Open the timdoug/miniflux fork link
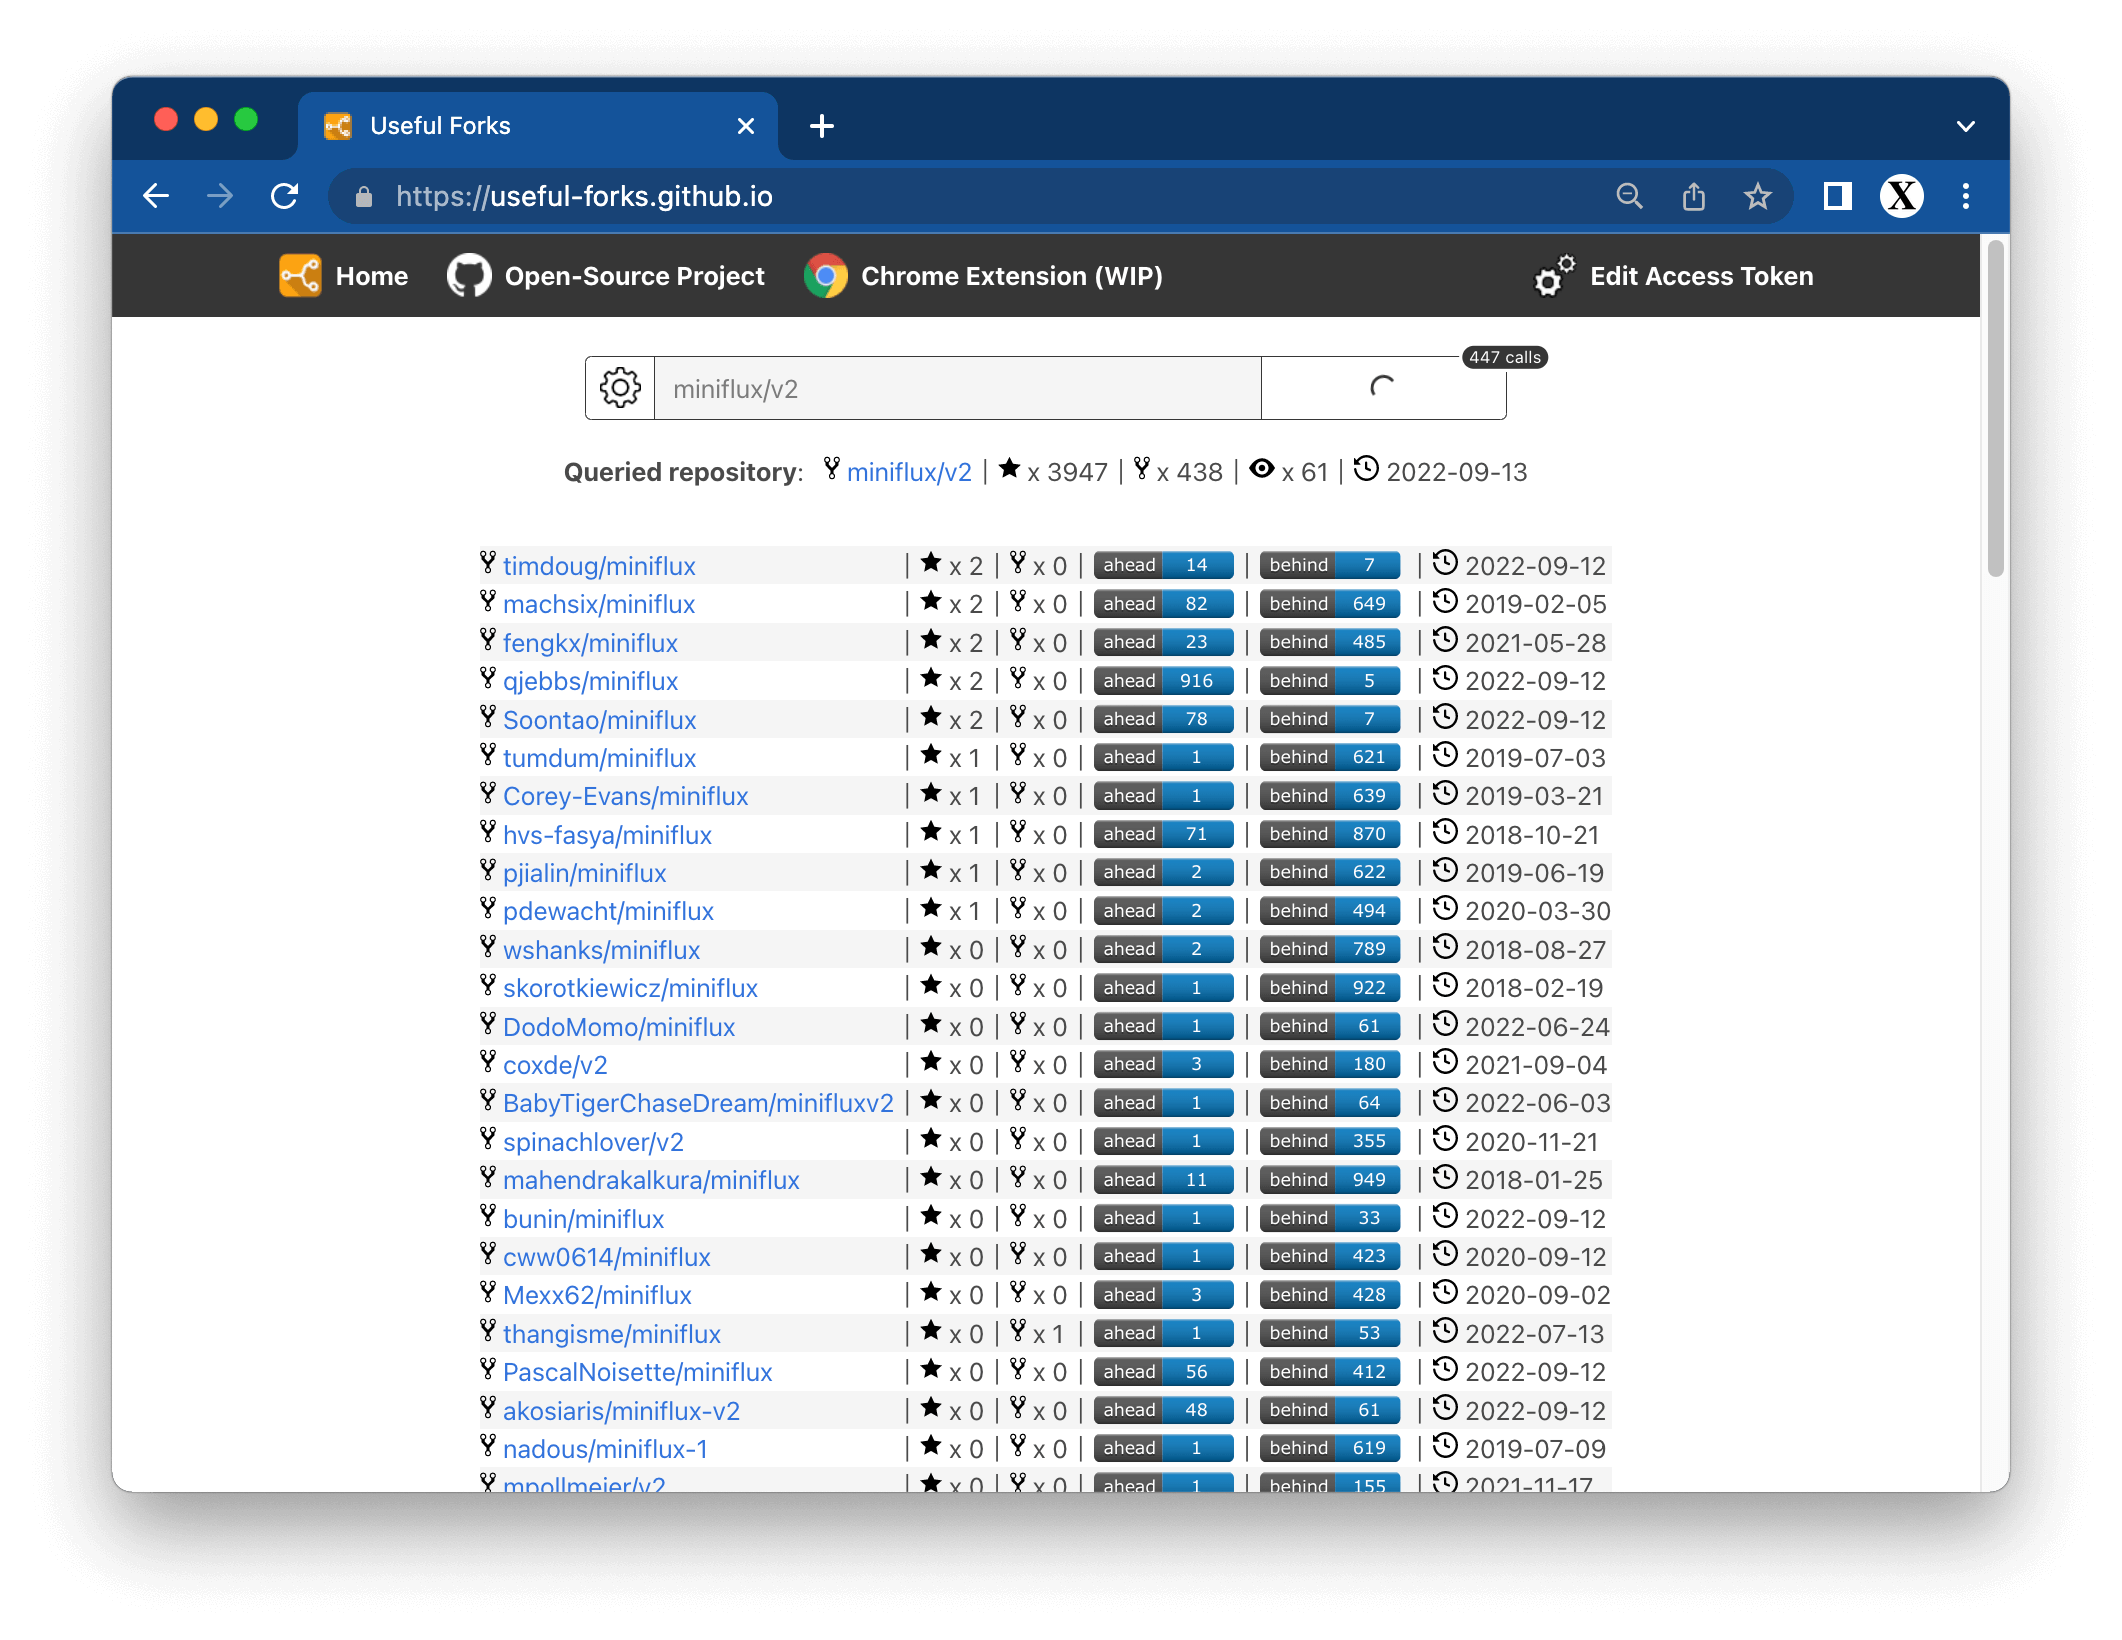Viewport: 2122px width, 1640px height. pos(599,566)
